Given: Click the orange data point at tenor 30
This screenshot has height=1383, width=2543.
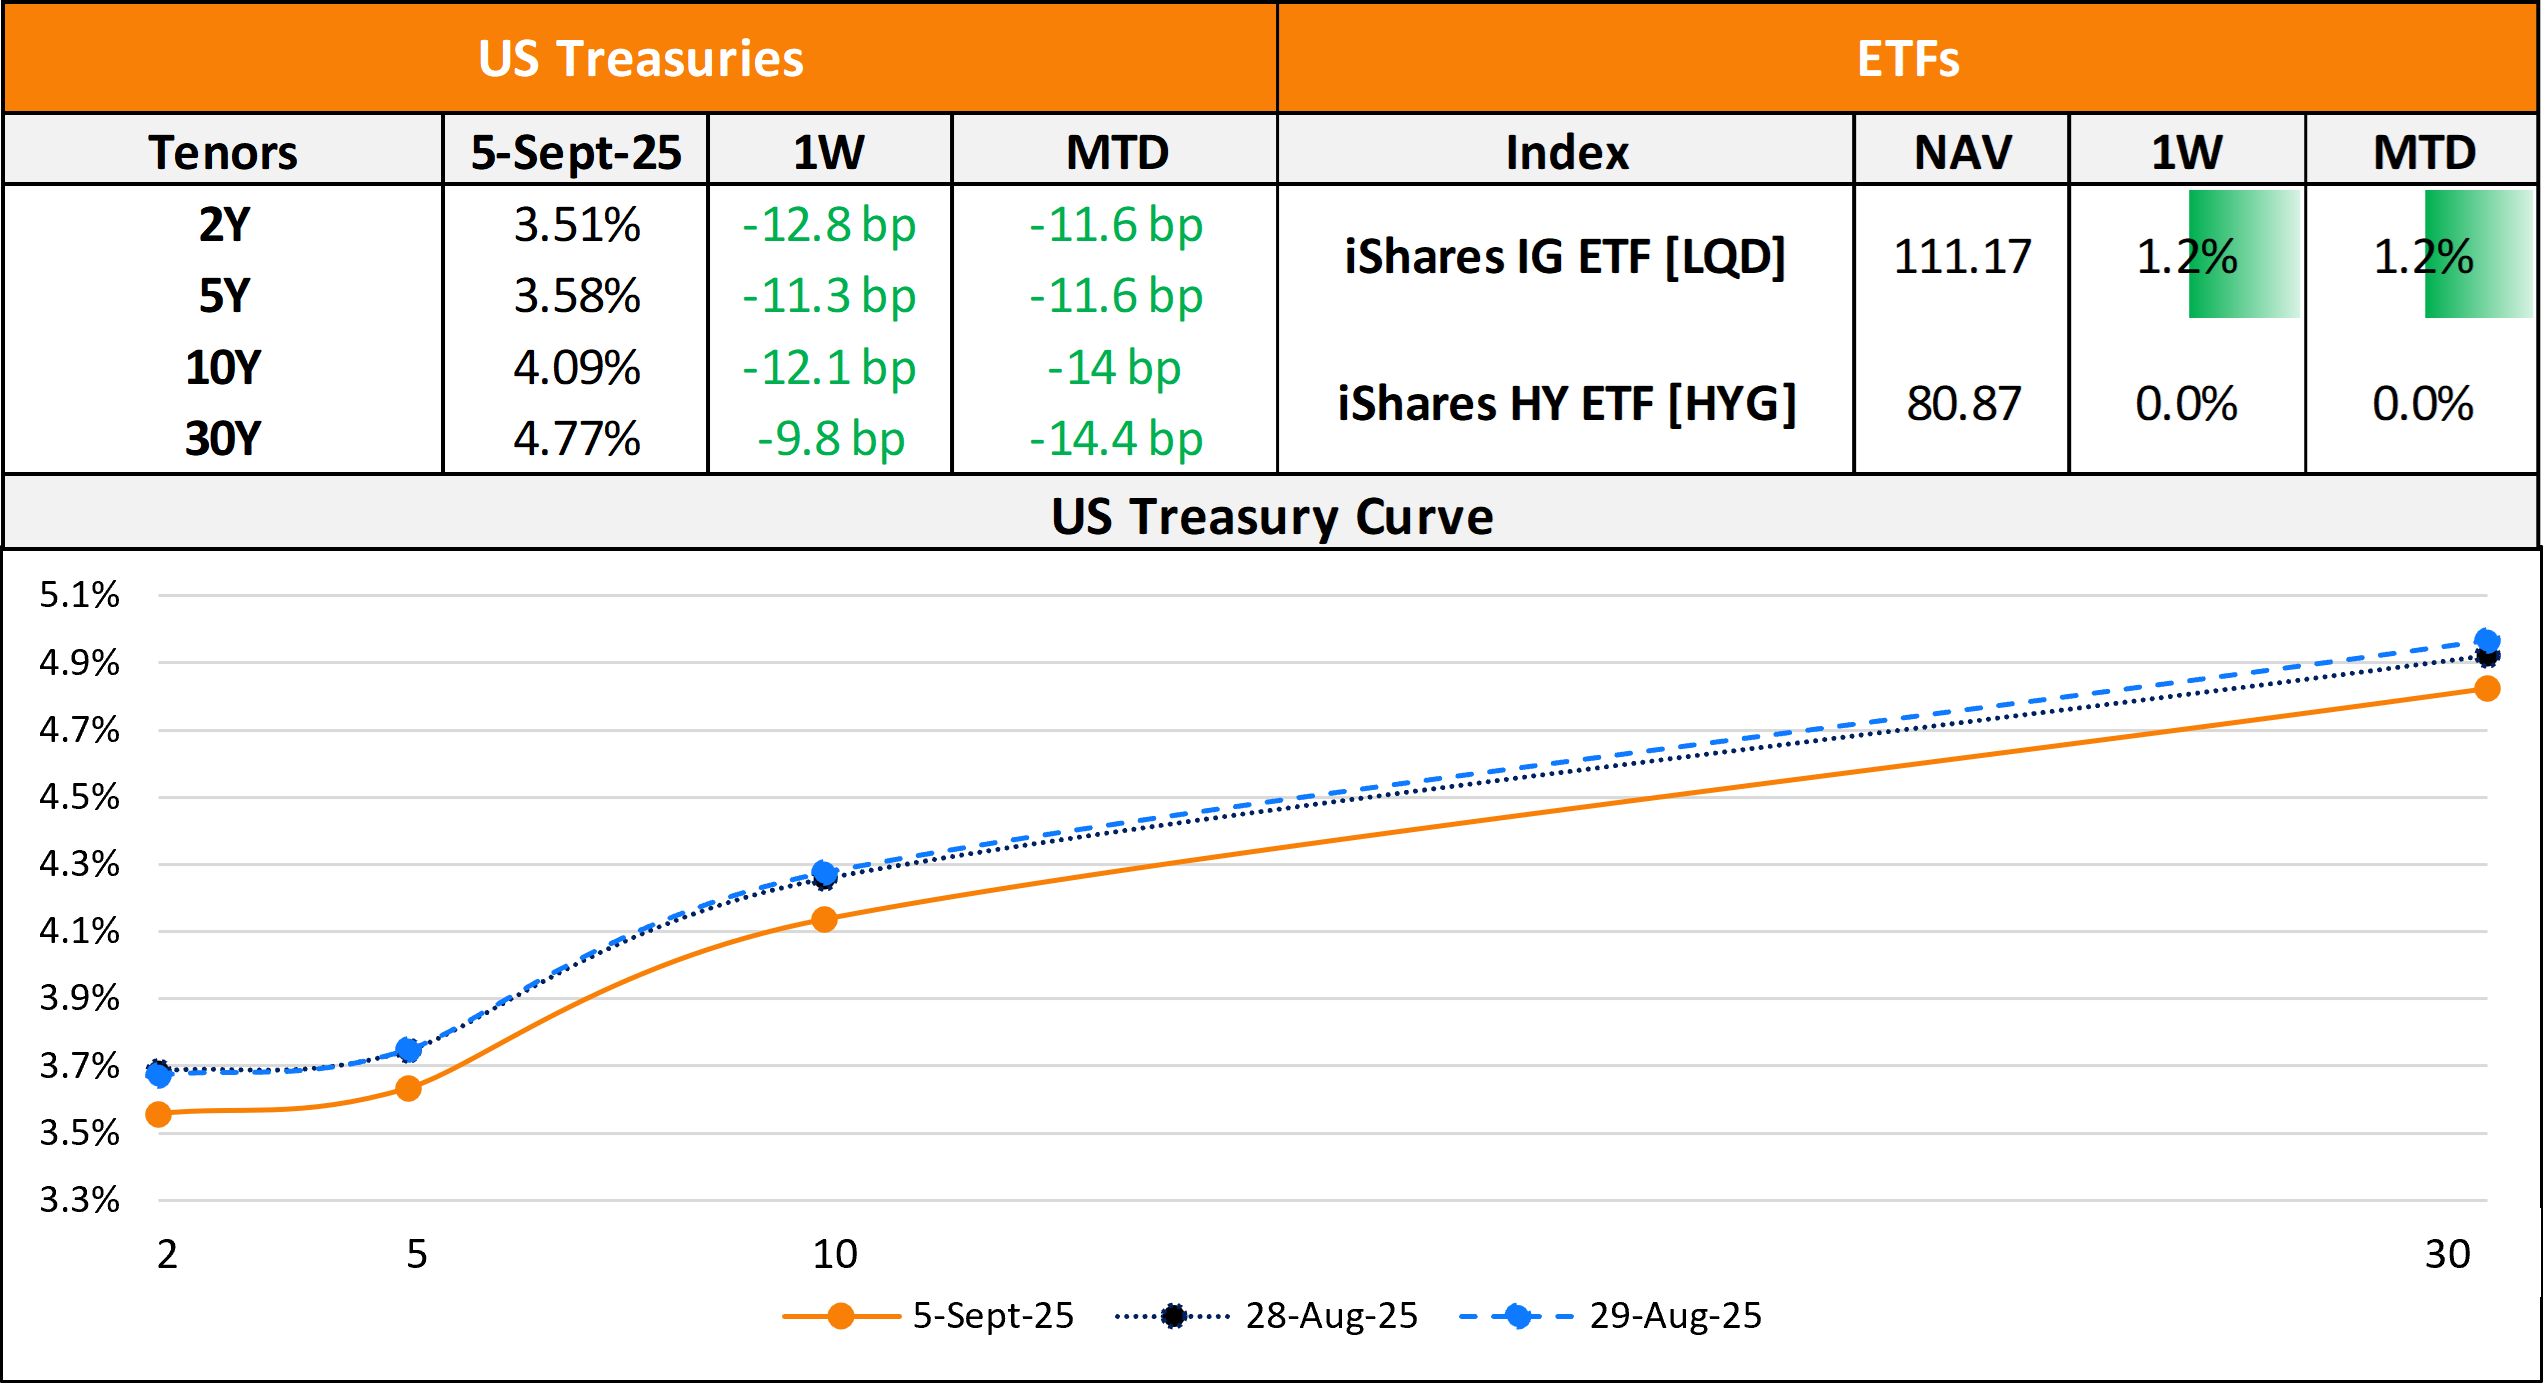Looking at the screenshot, I should tap(2487, 688).
